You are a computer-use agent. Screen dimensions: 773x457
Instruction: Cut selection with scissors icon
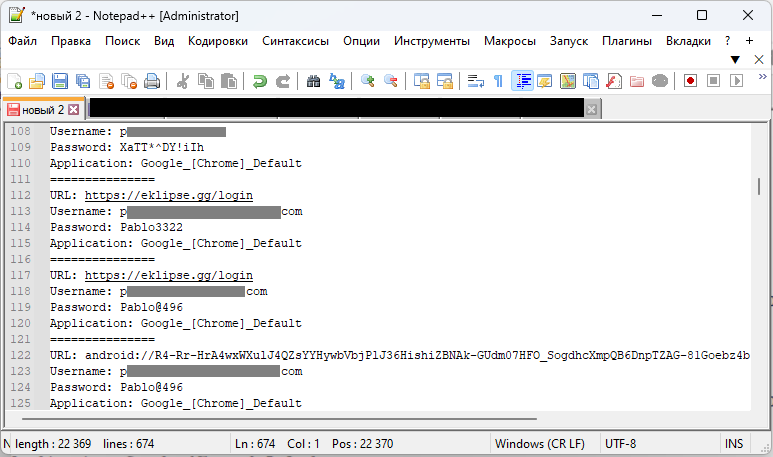[x=183, y=81]
